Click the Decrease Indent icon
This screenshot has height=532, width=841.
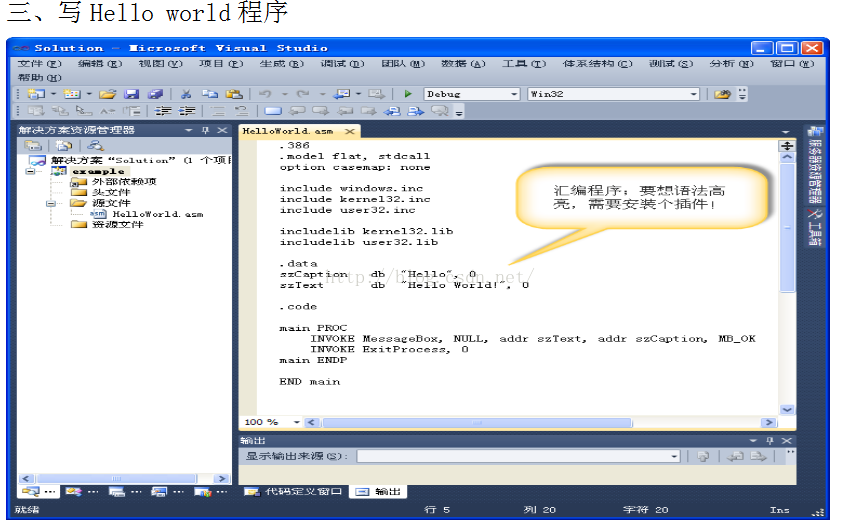pyautogui.click(x=163, y=111)
